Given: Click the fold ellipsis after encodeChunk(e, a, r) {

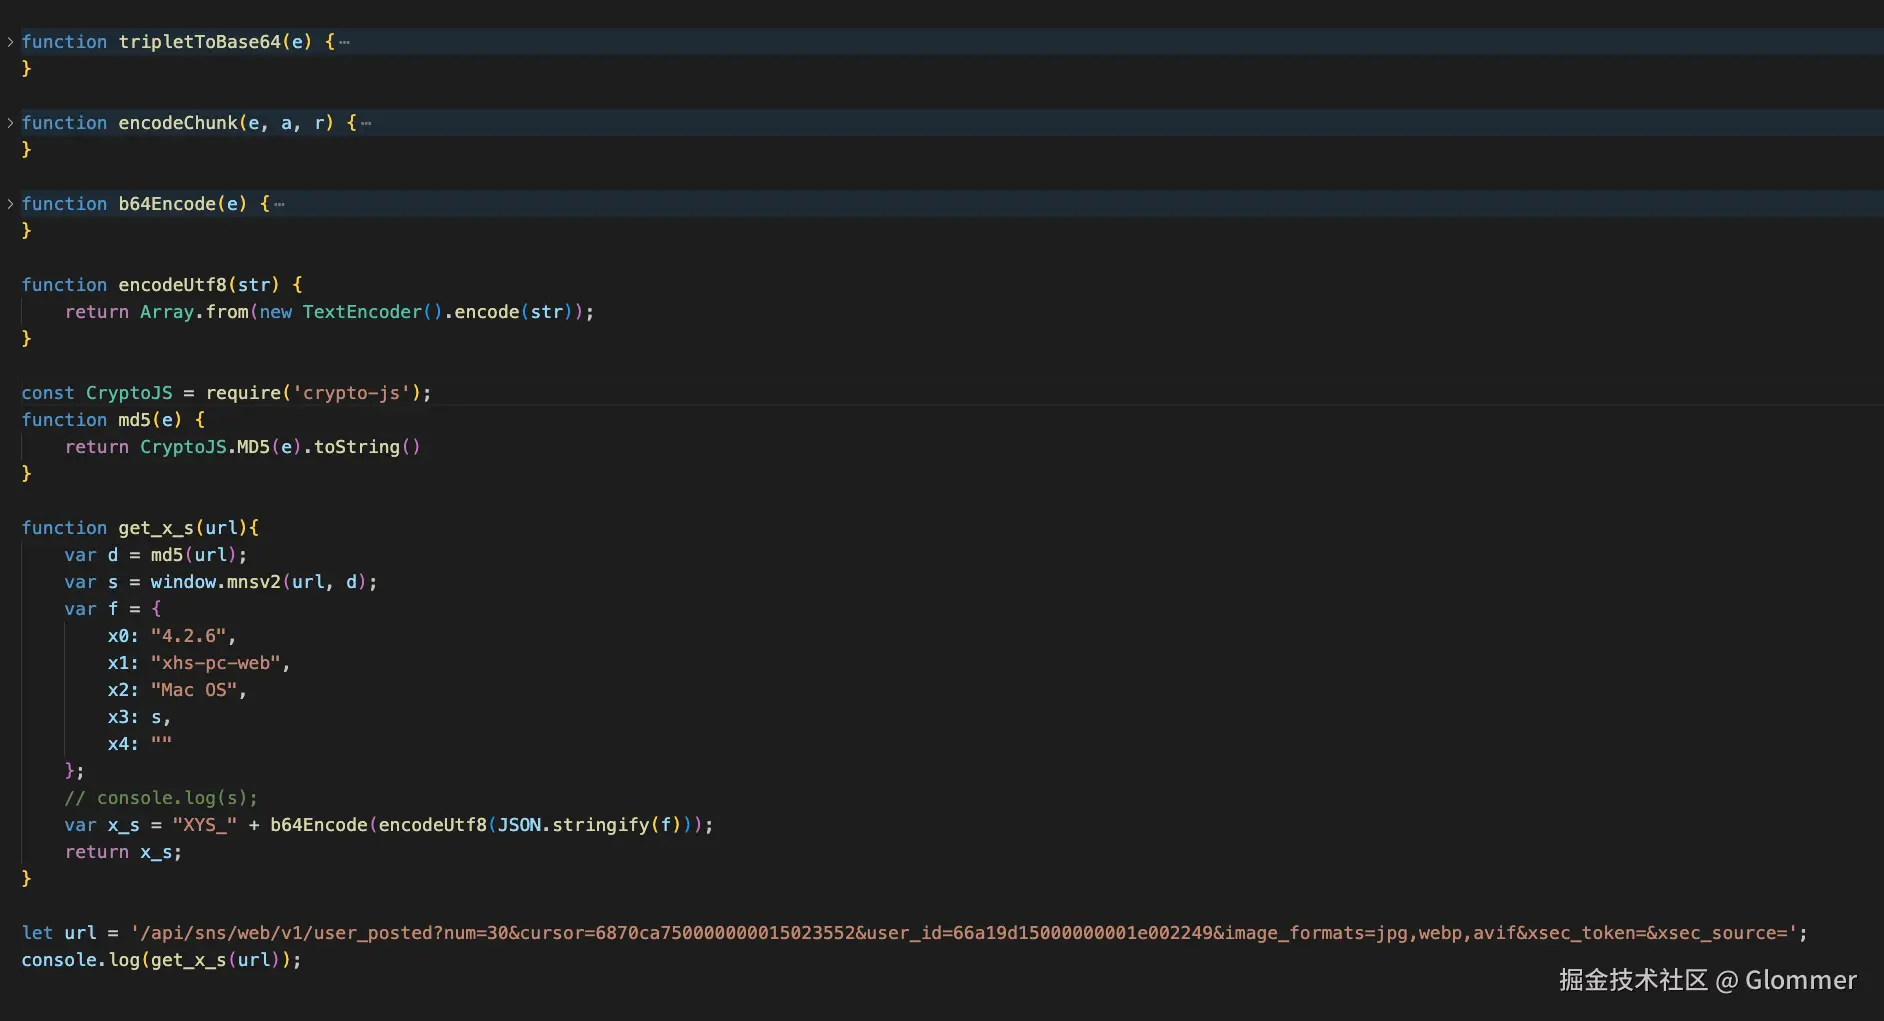Looking at the screenshot, I should [x=366, y=123].
